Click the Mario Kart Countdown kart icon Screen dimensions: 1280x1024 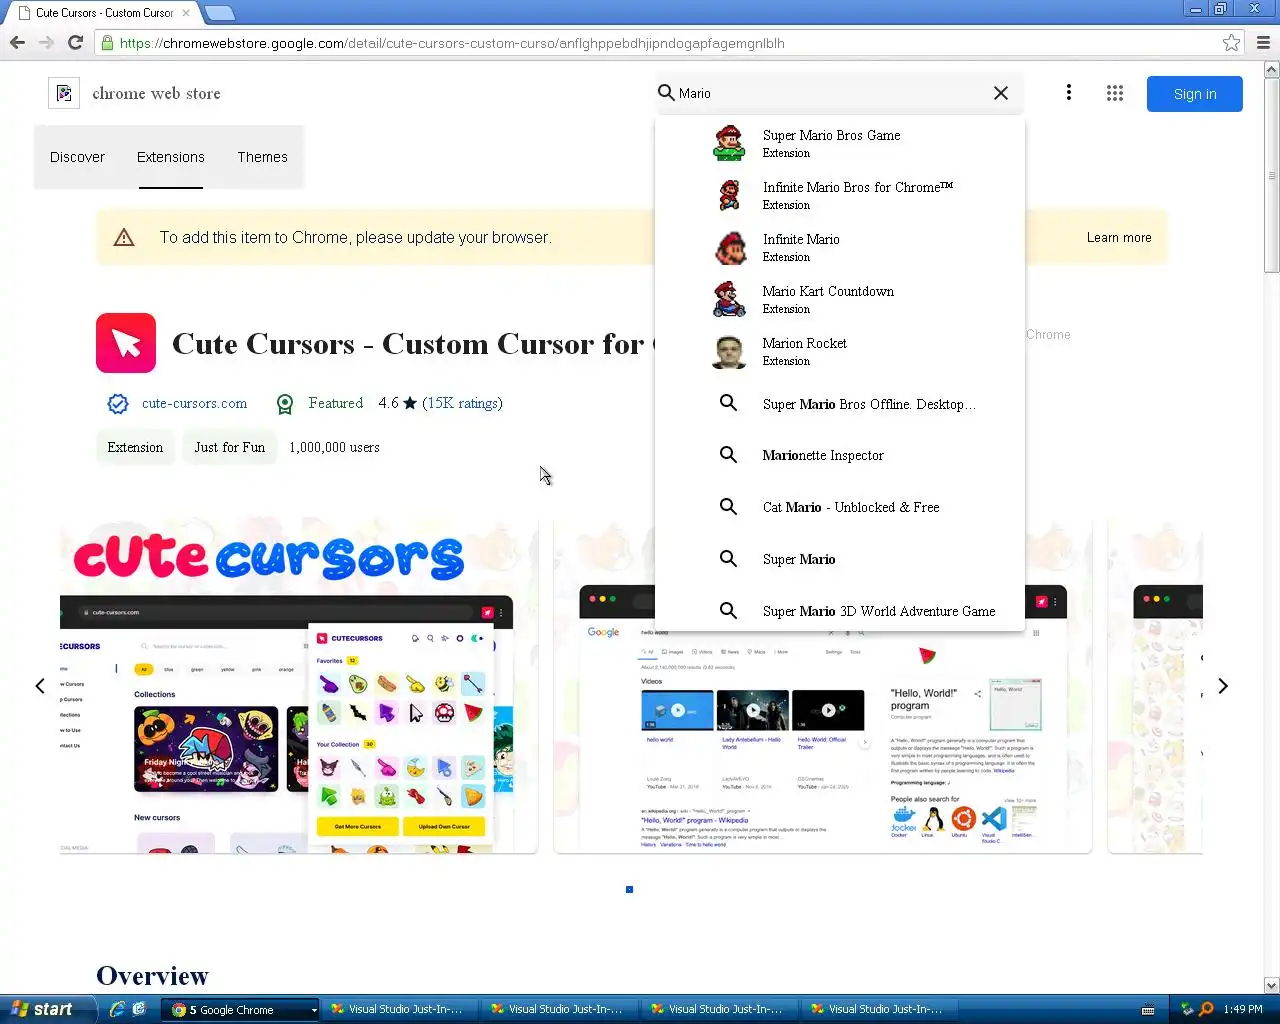[x=729, y=299]
